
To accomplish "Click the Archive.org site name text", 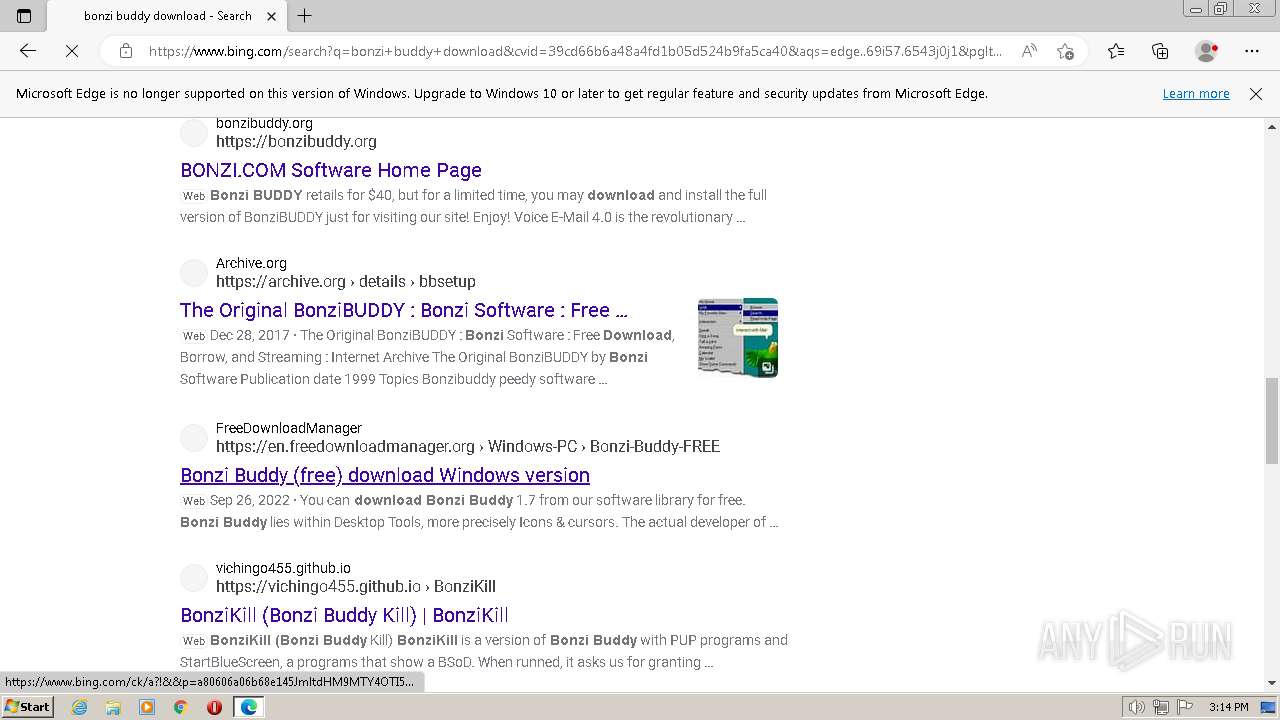I will click(x=251, y=263).
